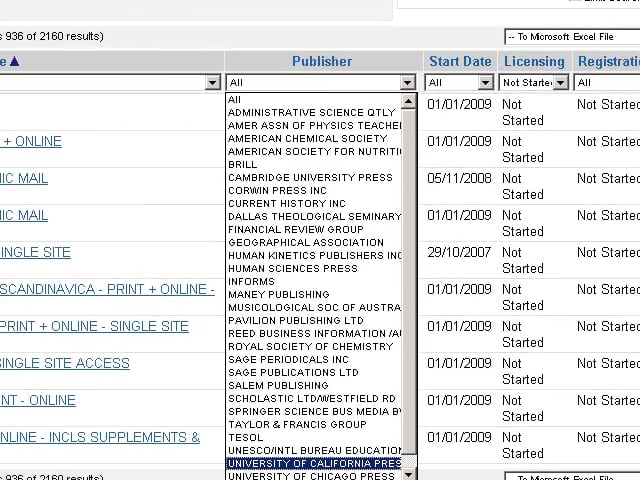Viewport: 640px width, 480px height.
Task: Open 'SCANDINAVICA - PRINT + ONLINE' link
Action: [107, 289]
